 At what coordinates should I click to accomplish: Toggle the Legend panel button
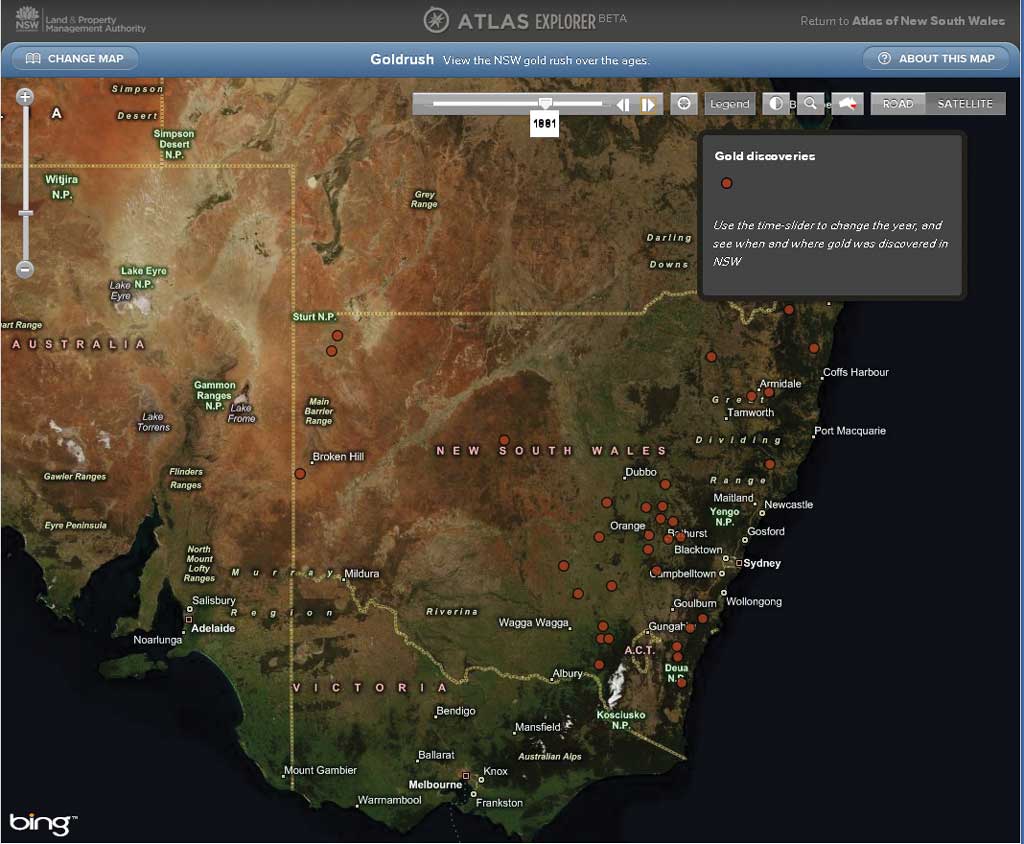729,104
